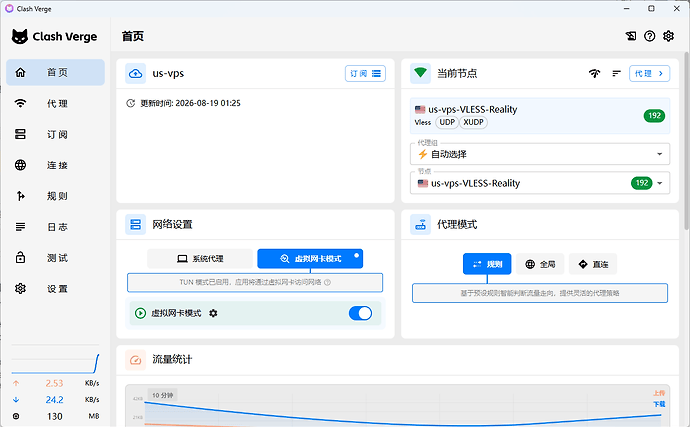Click the download speed arrow icon
Screen dimensions: 690x427
[x=16, y=400]
